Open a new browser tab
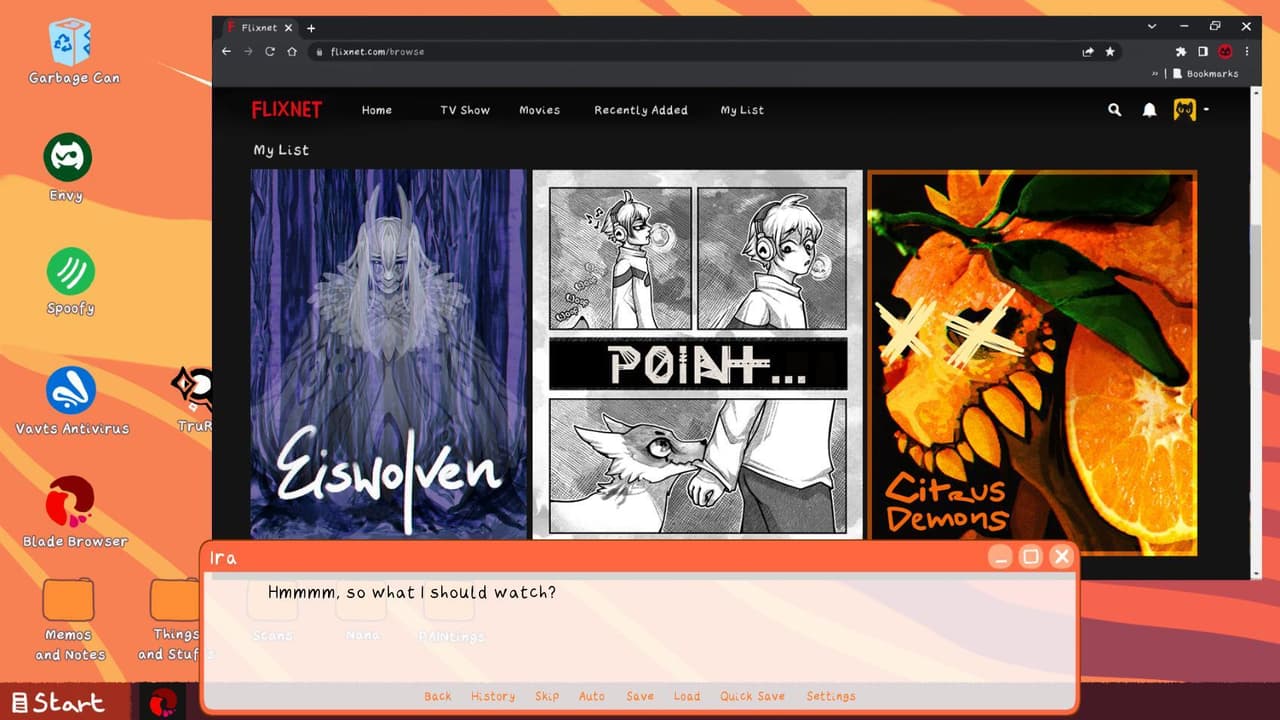 point(311,28)
